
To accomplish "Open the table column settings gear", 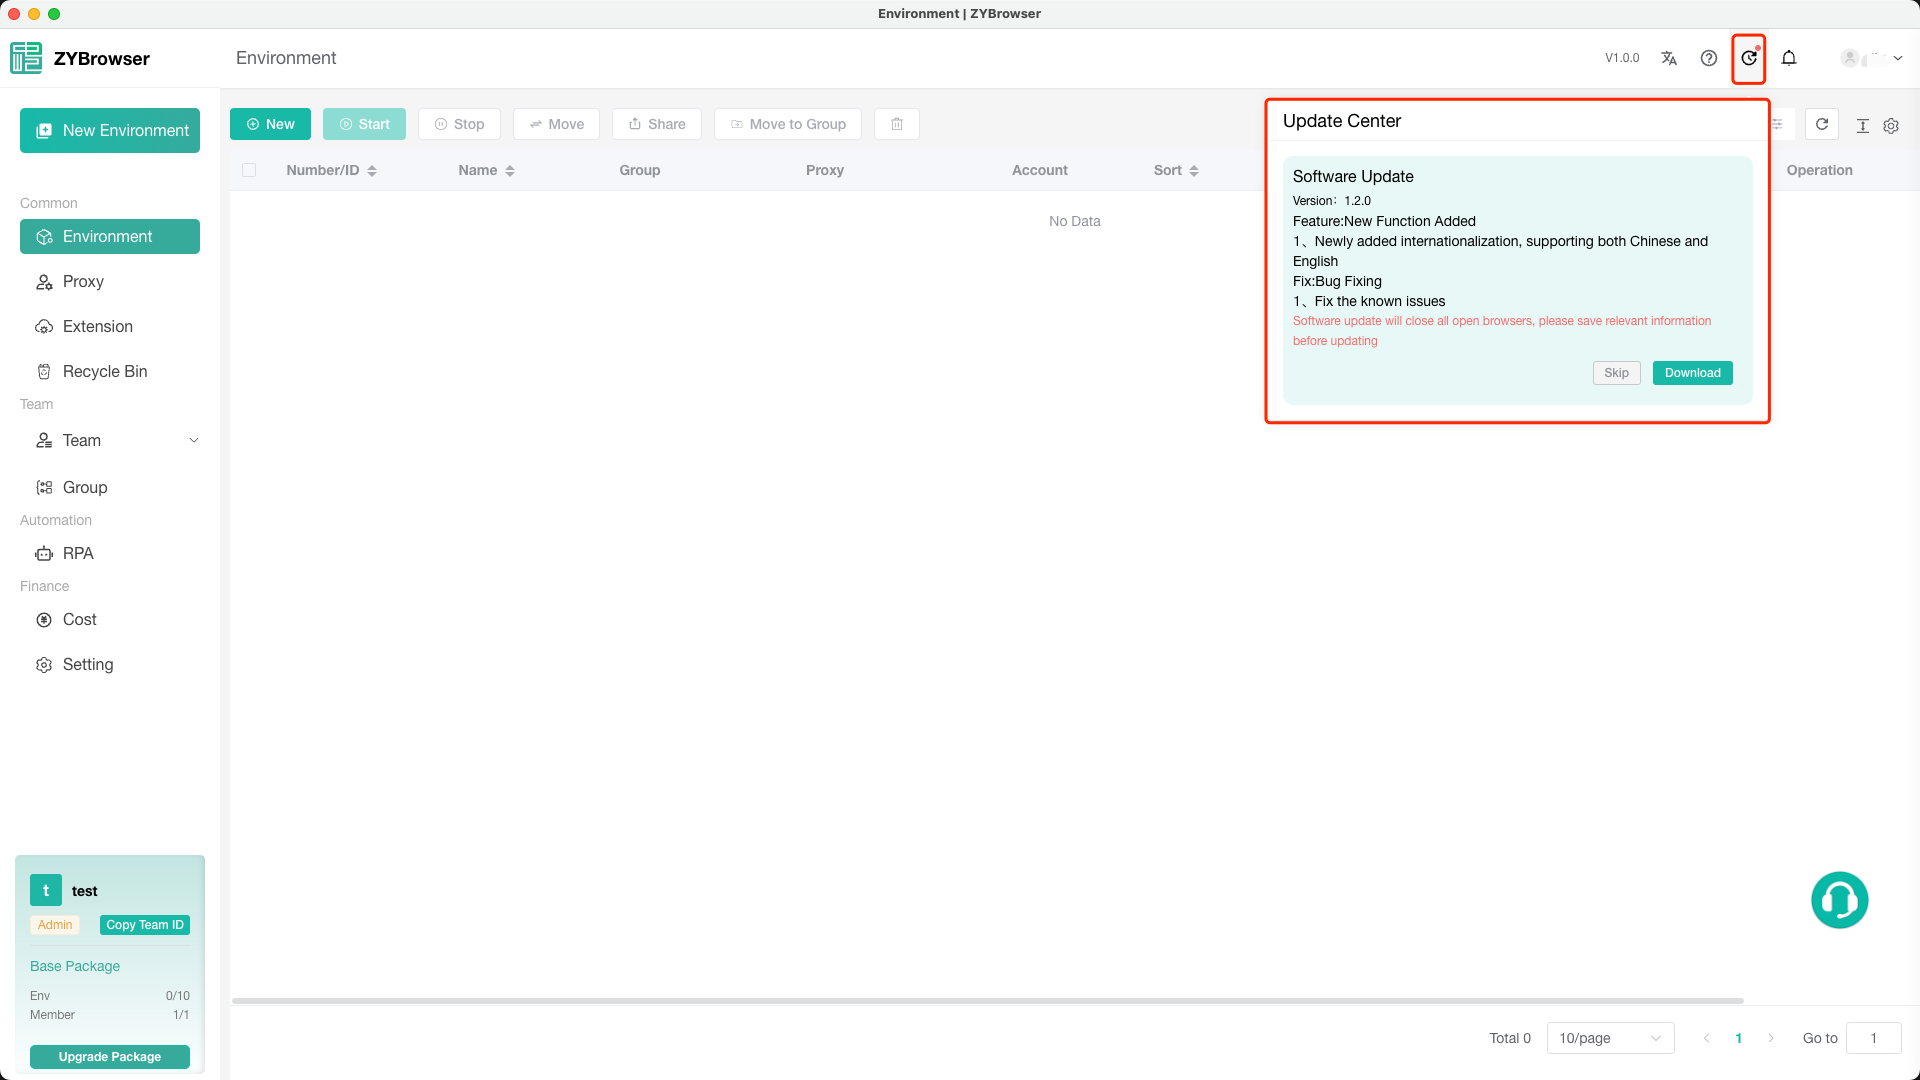I will click(x=1891, y=126).
